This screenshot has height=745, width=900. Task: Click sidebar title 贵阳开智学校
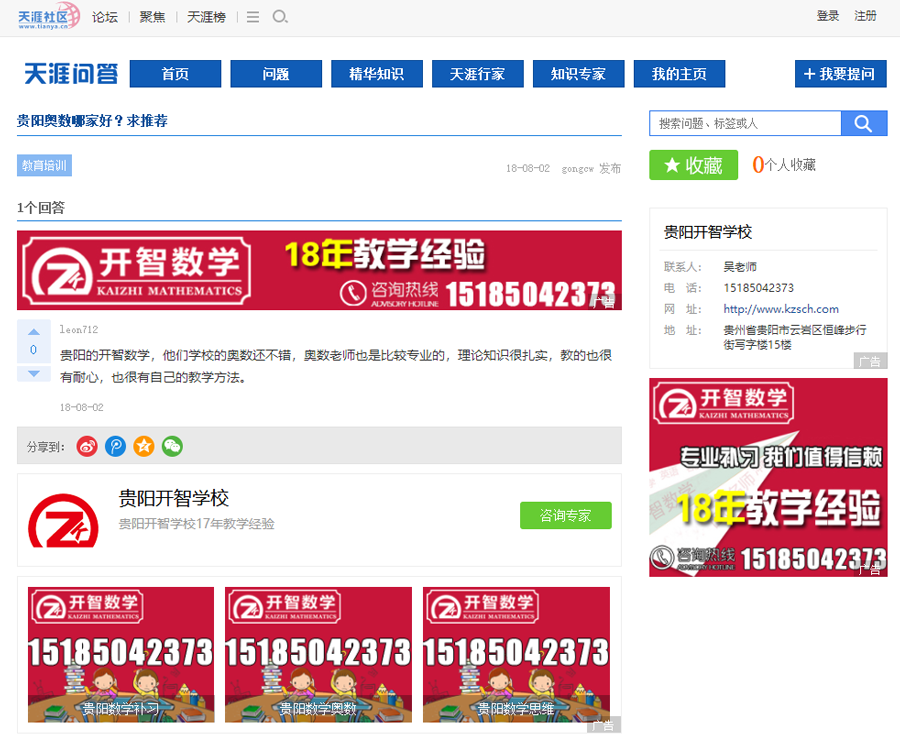click(x=708, y=232)
